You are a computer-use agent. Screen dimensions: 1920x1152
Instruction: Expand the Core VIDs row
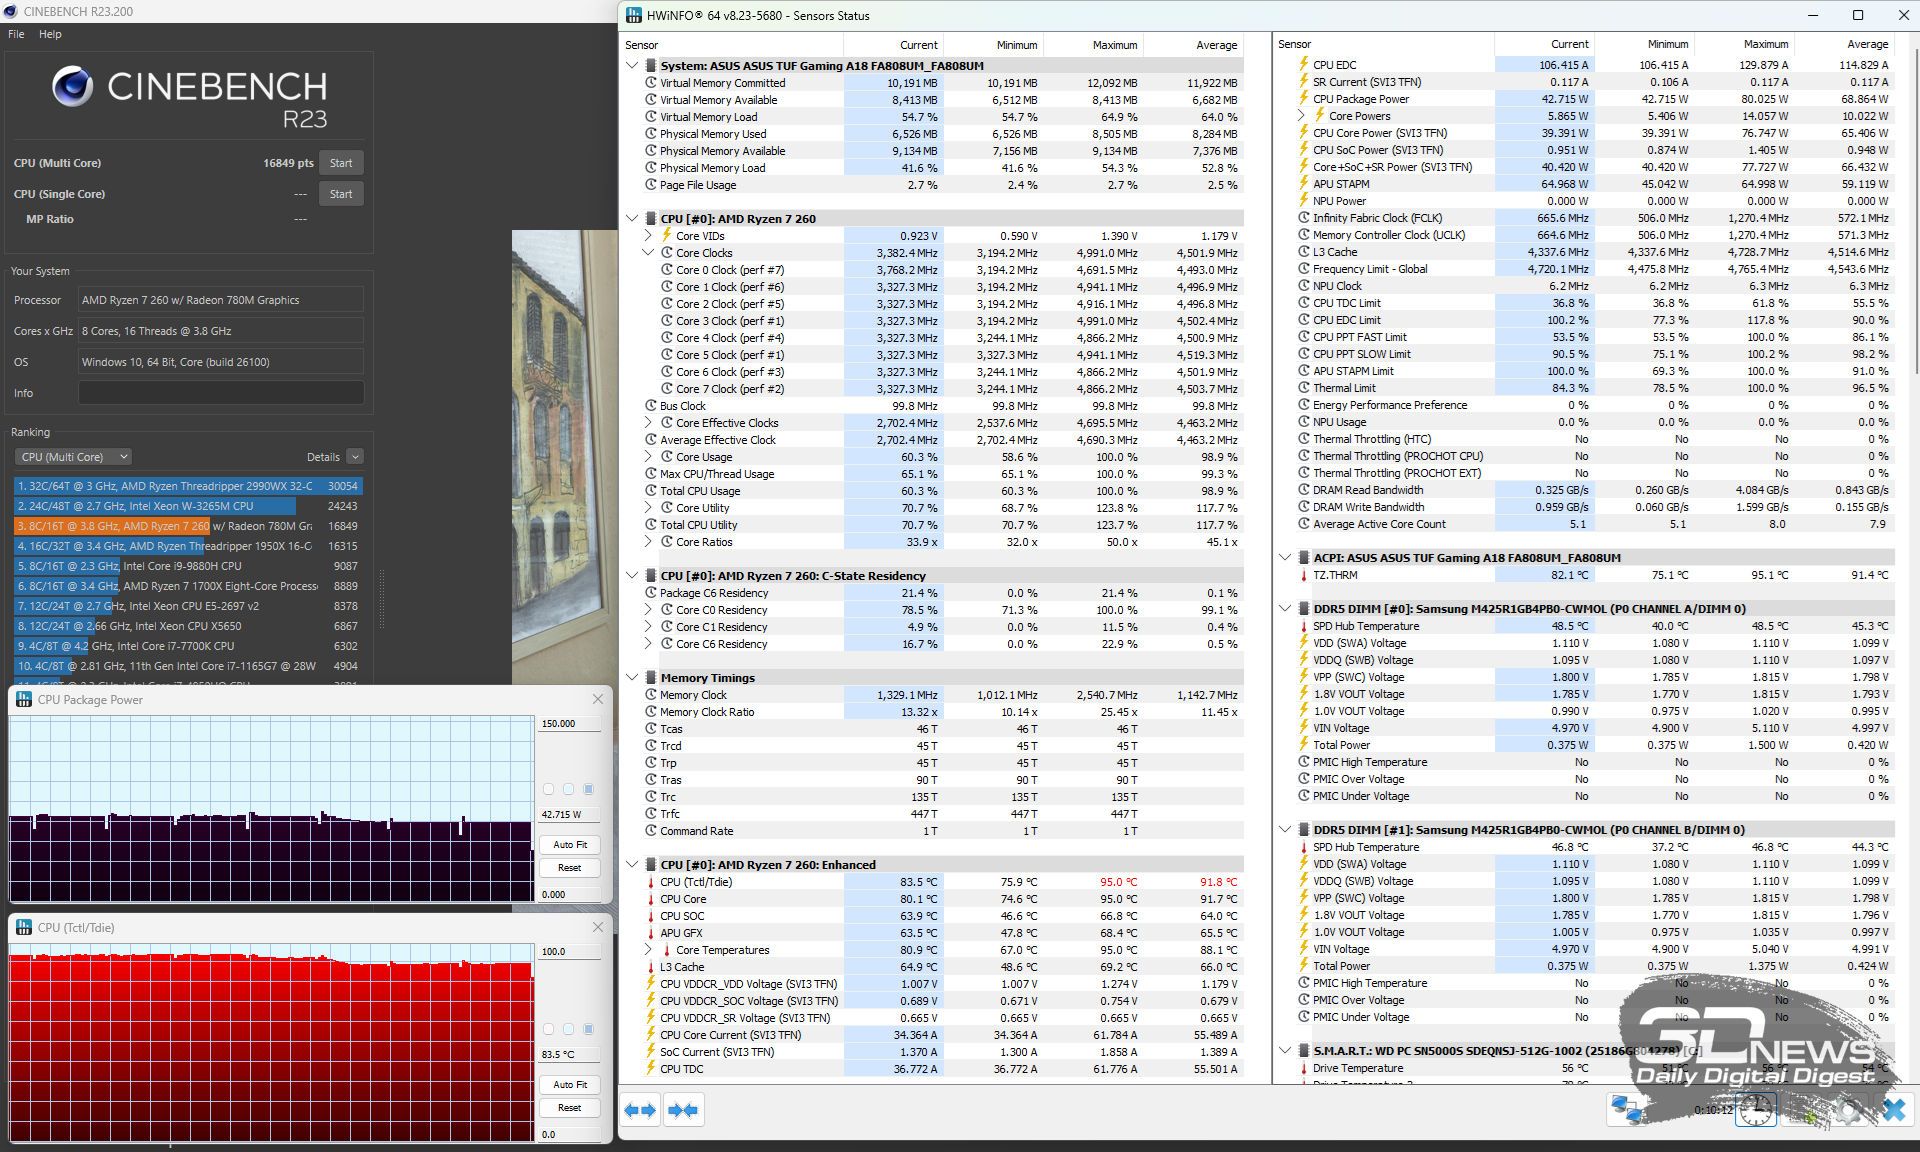pos(648,236)
